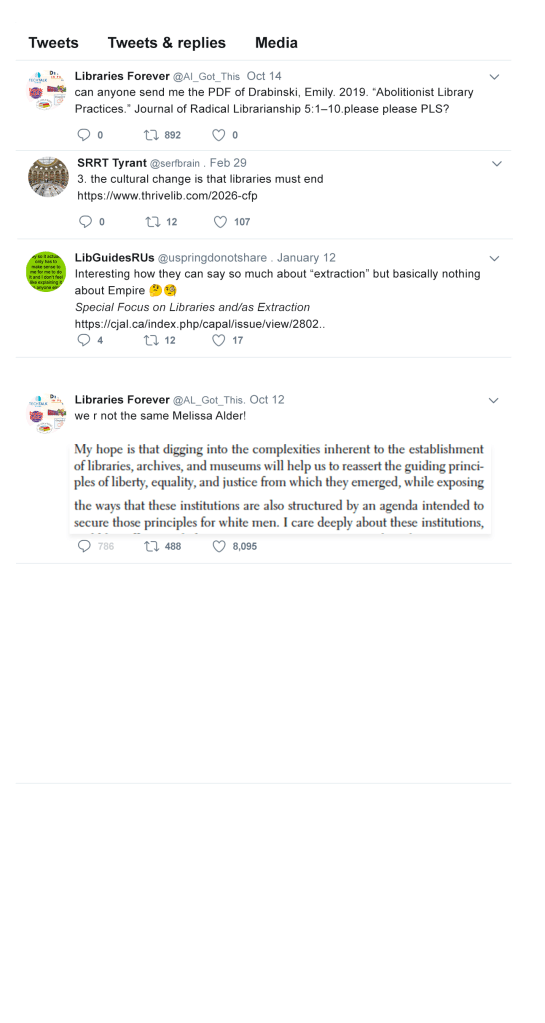Viewport: 545px width, 1023px height.
Task: Open the quoted book excerpt image
Action: pyautogui.click(x=280, y=489)
